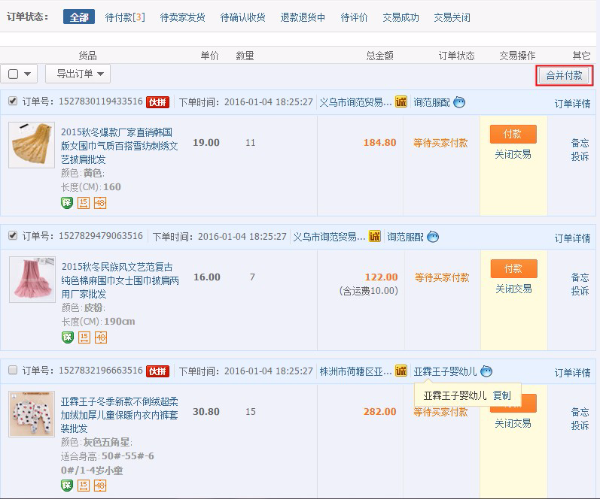Click the red 伙拼 badge on the third order
This screenshot has width=600, height=499.
[x=158, y=371]
